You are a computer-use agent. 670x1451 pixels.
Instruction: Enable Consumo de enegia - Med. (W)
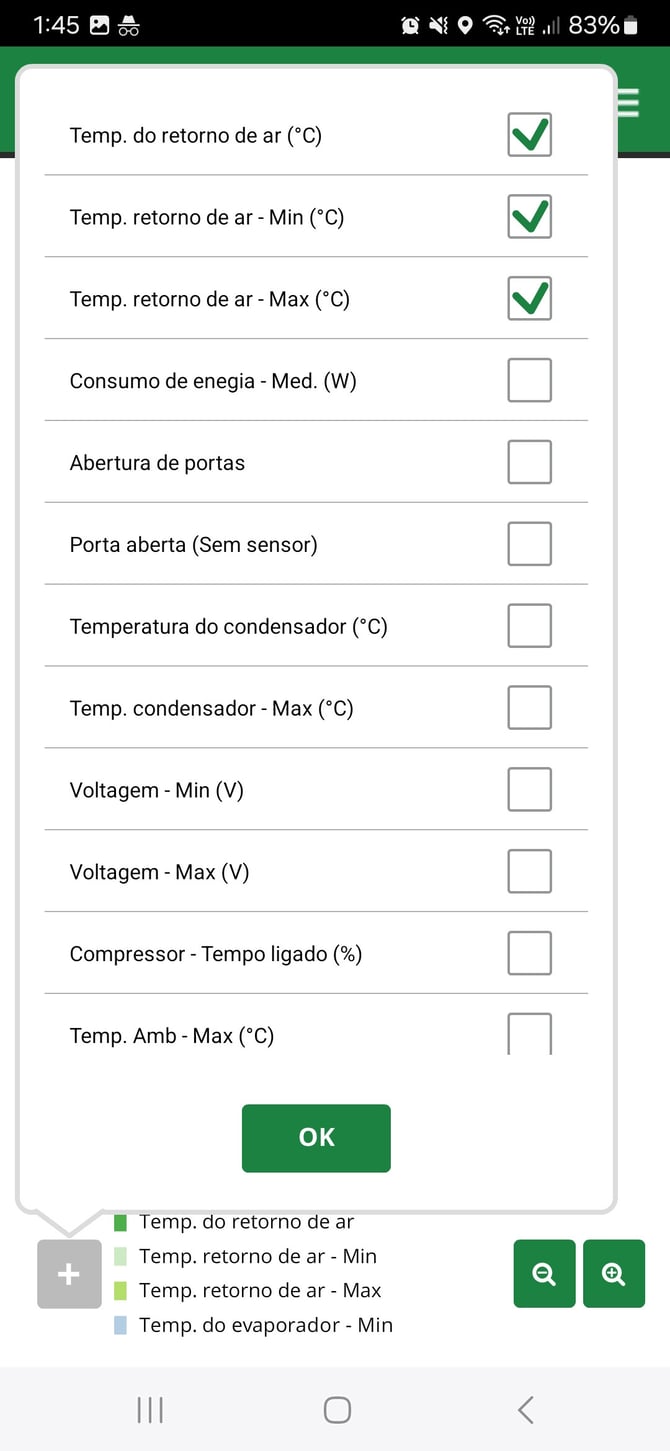pos(529,380)
